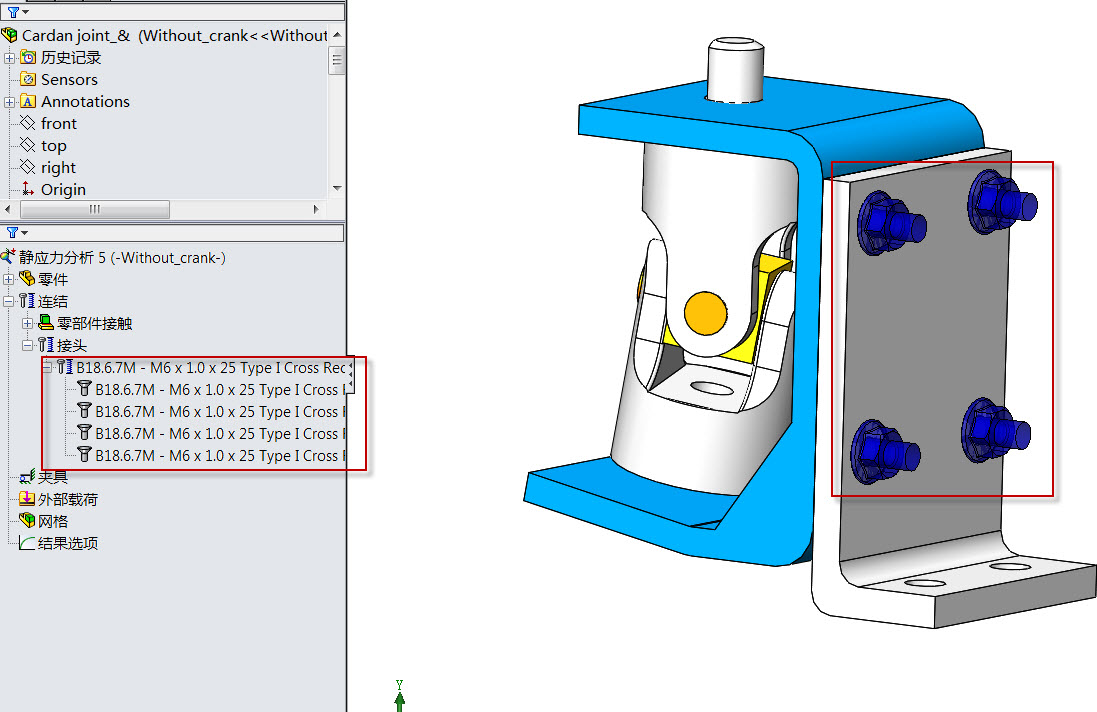
Task: Select the 夹具 fixtures icon
Action: coord(28,478)
